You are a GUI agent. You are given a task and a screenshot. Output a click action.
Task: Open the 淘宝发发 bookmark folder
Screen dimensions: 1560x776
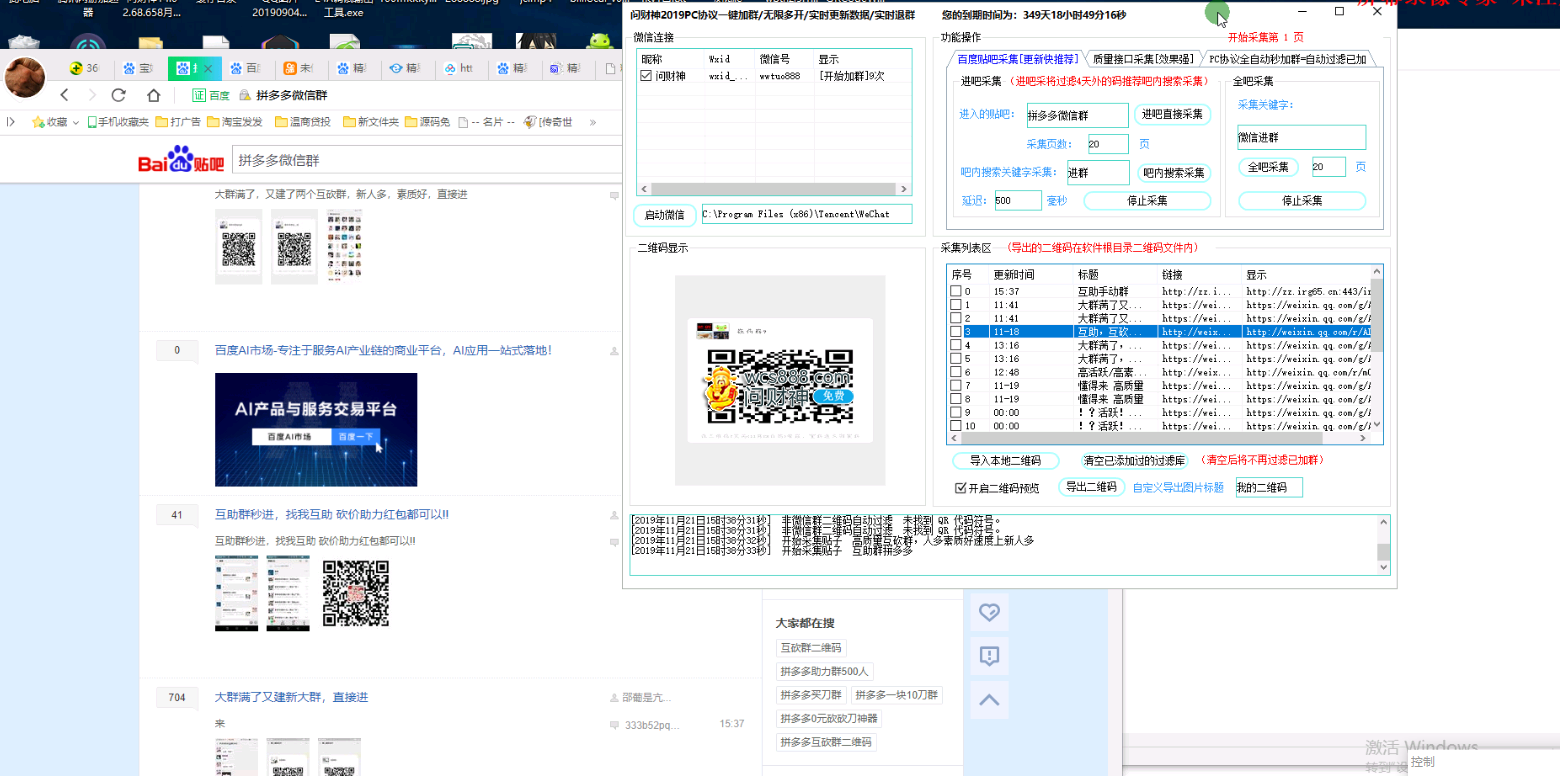coord(234,122)
